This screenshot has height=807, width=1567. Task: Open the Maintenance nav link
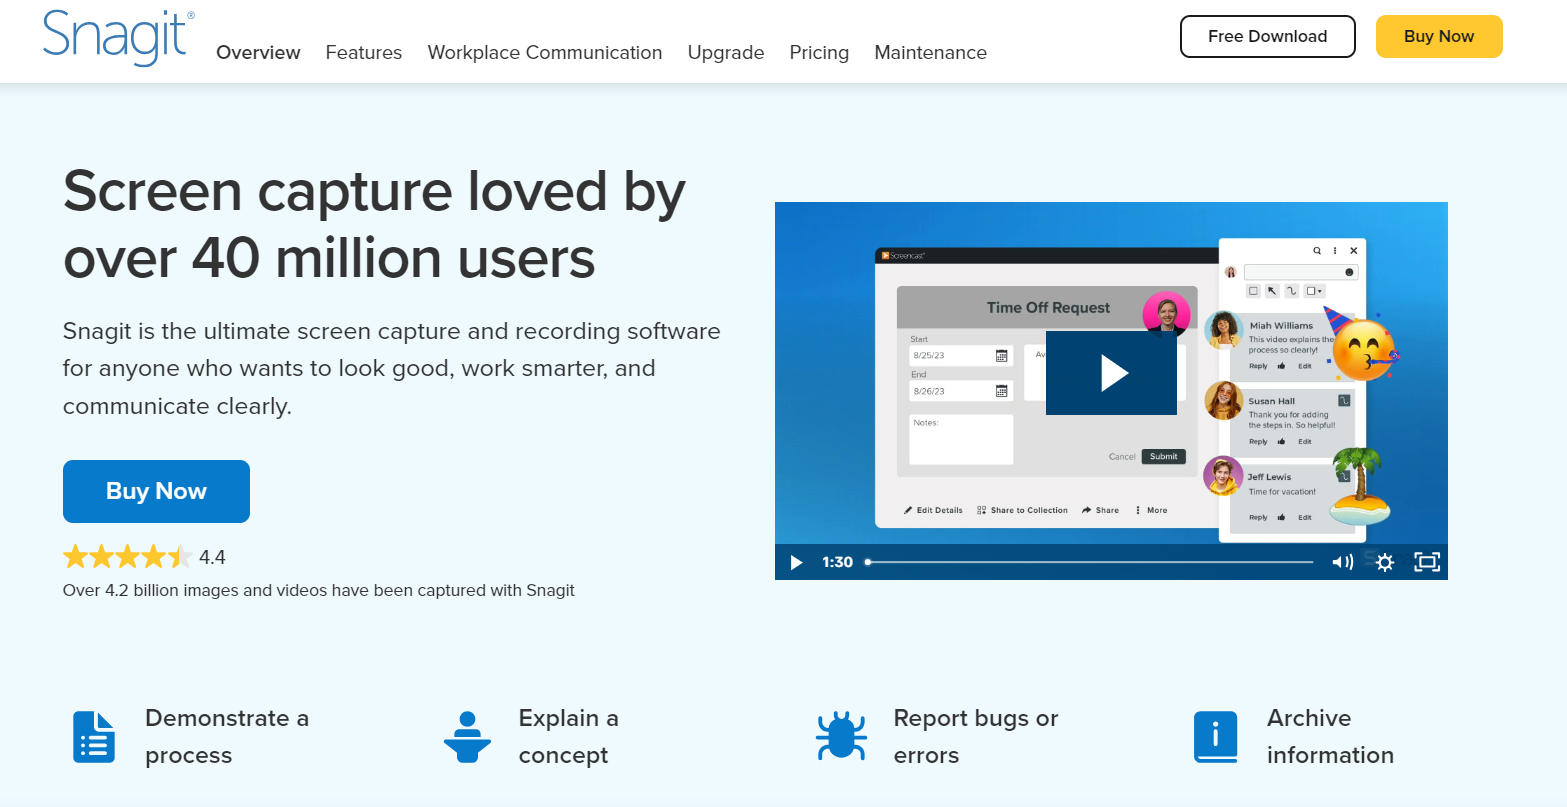pos(930,53)
